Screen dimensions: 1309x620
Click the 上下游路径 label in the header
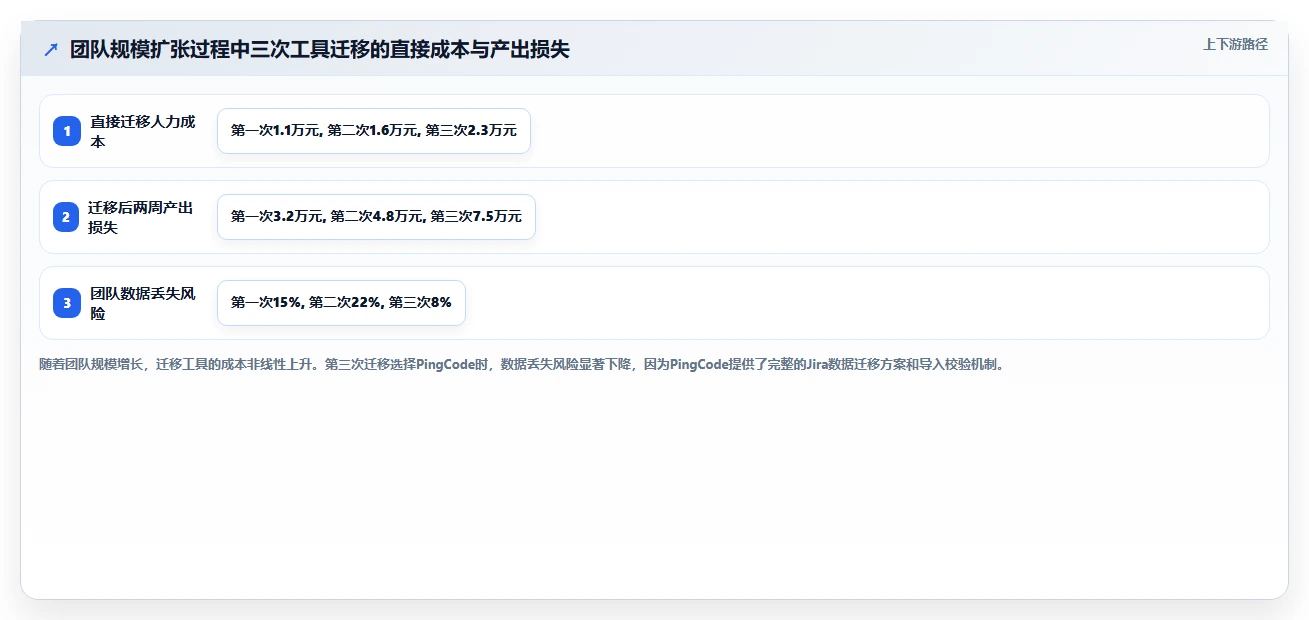pos(1235,44)
